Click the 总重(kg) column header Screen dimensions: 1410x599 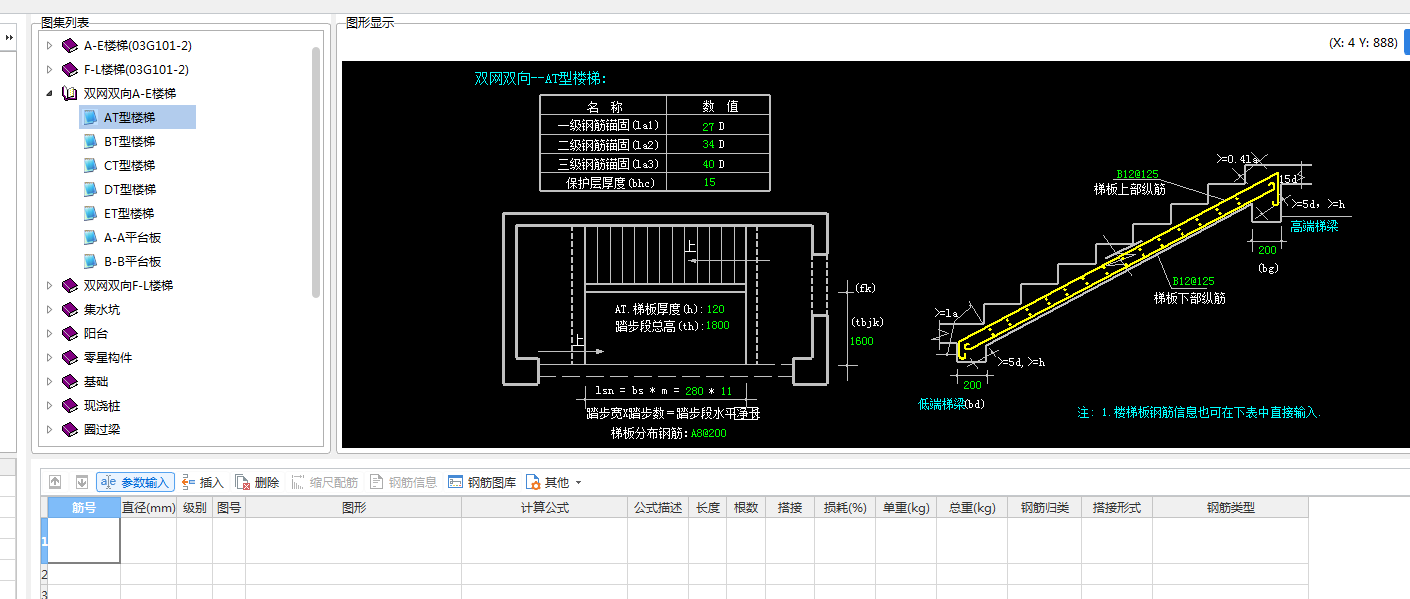point(973,508)
